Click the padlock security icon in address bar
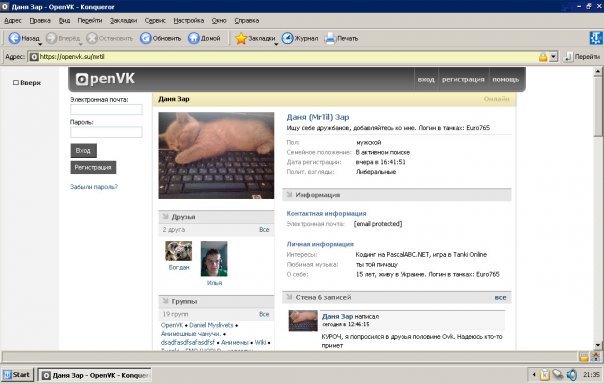Image resolution: width=604 pixels, height=384 pixels. (x=543, y=57)
